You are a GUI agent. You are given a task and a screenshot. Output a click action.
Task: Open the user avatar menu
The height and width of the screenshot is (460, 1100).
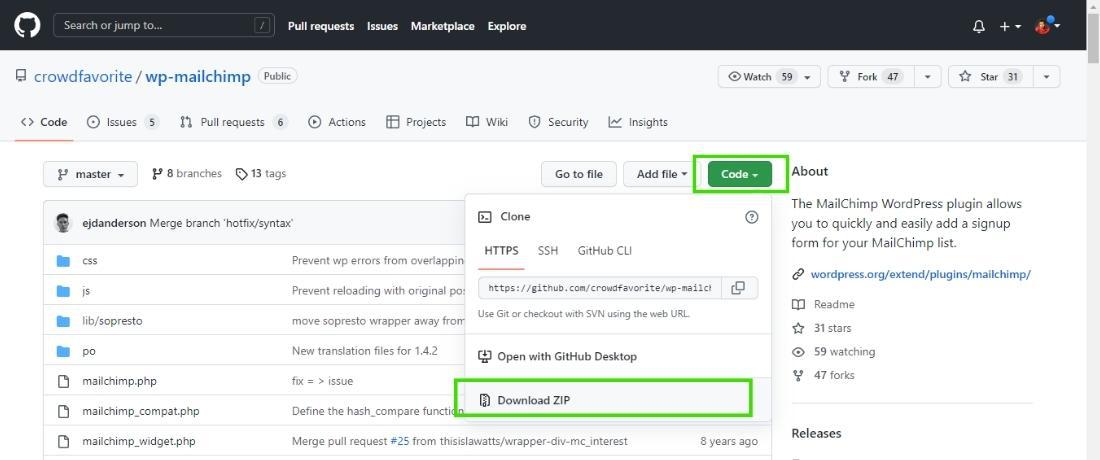tap(1047, 26)
